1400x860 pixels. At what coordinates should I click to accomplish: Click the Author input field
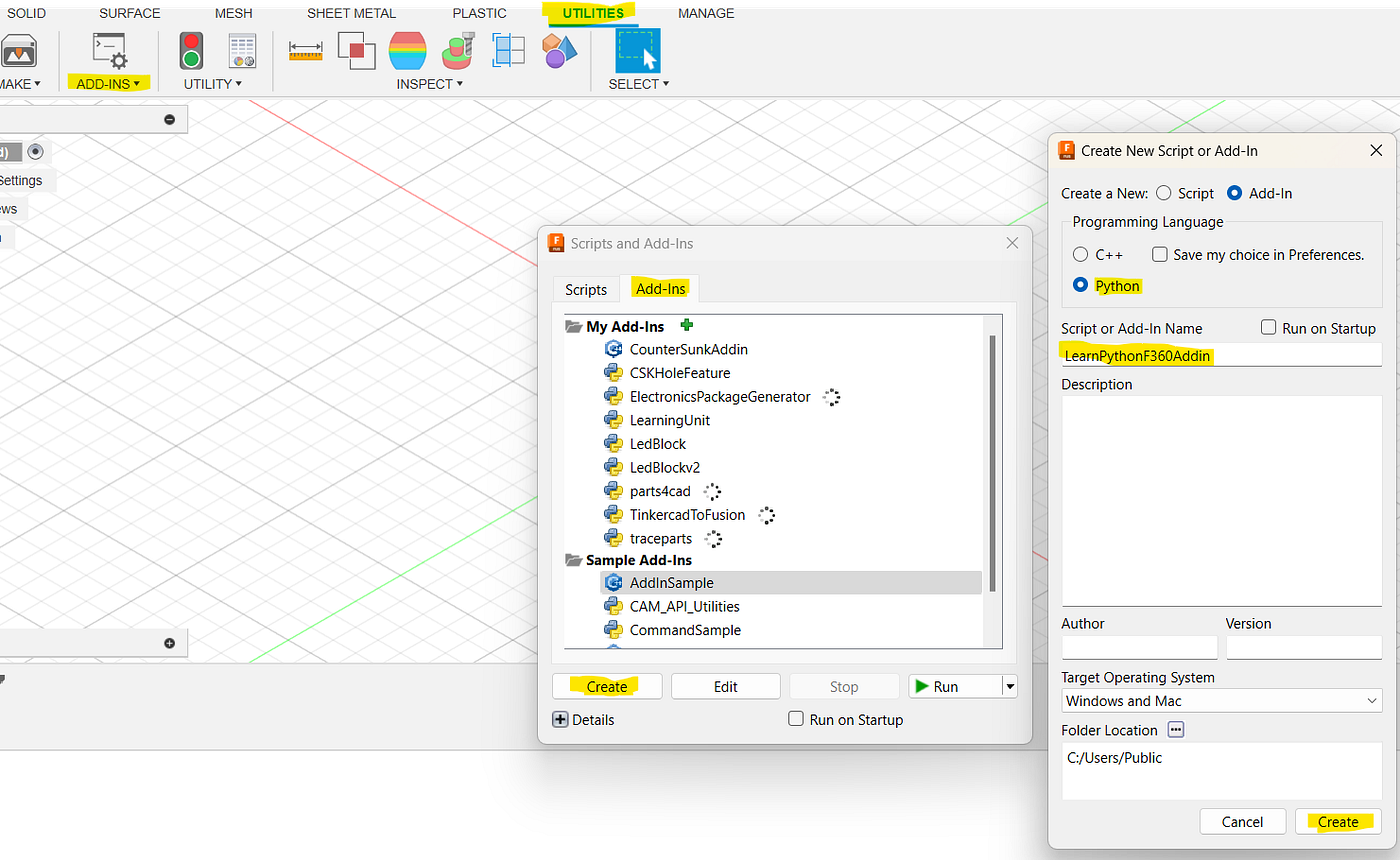click(x=1140, y=647)
